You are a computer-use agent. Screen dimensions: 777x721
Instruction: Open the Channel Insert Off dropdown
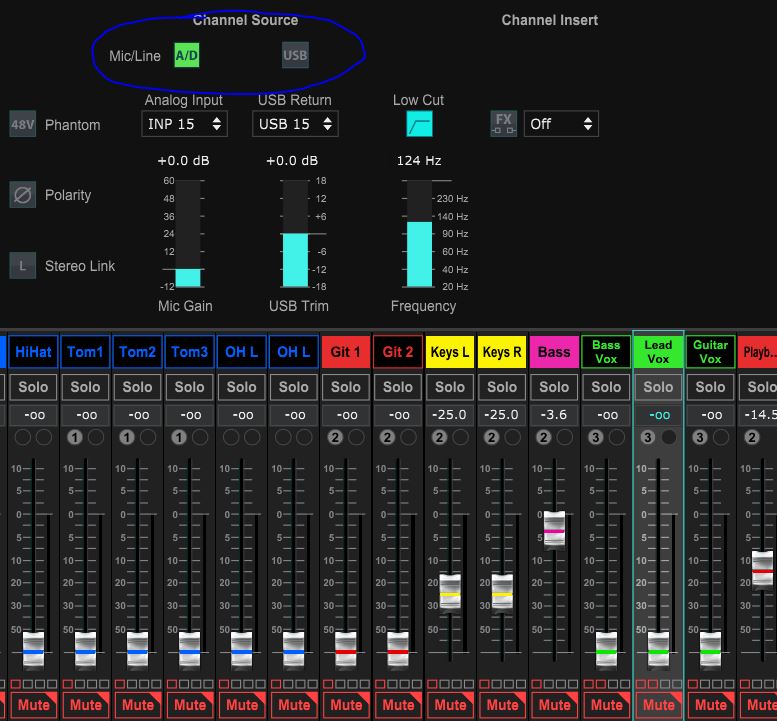click(x=561, y=124)
